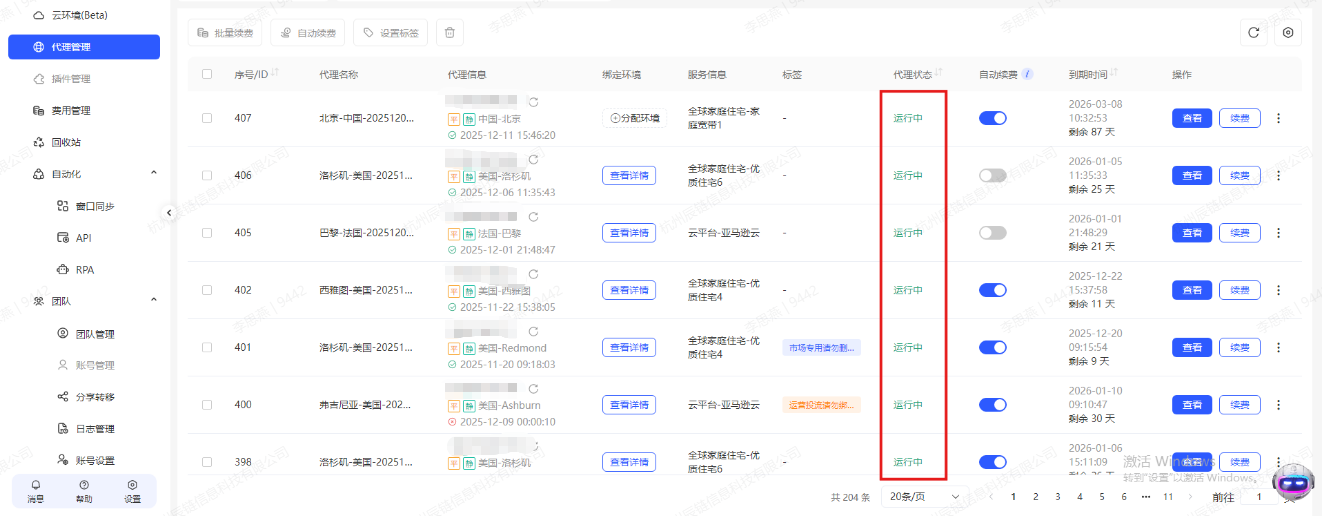1322x516 pixels.
Task: Sort by 序号/ID column arrows
Action: coord(275,73)
